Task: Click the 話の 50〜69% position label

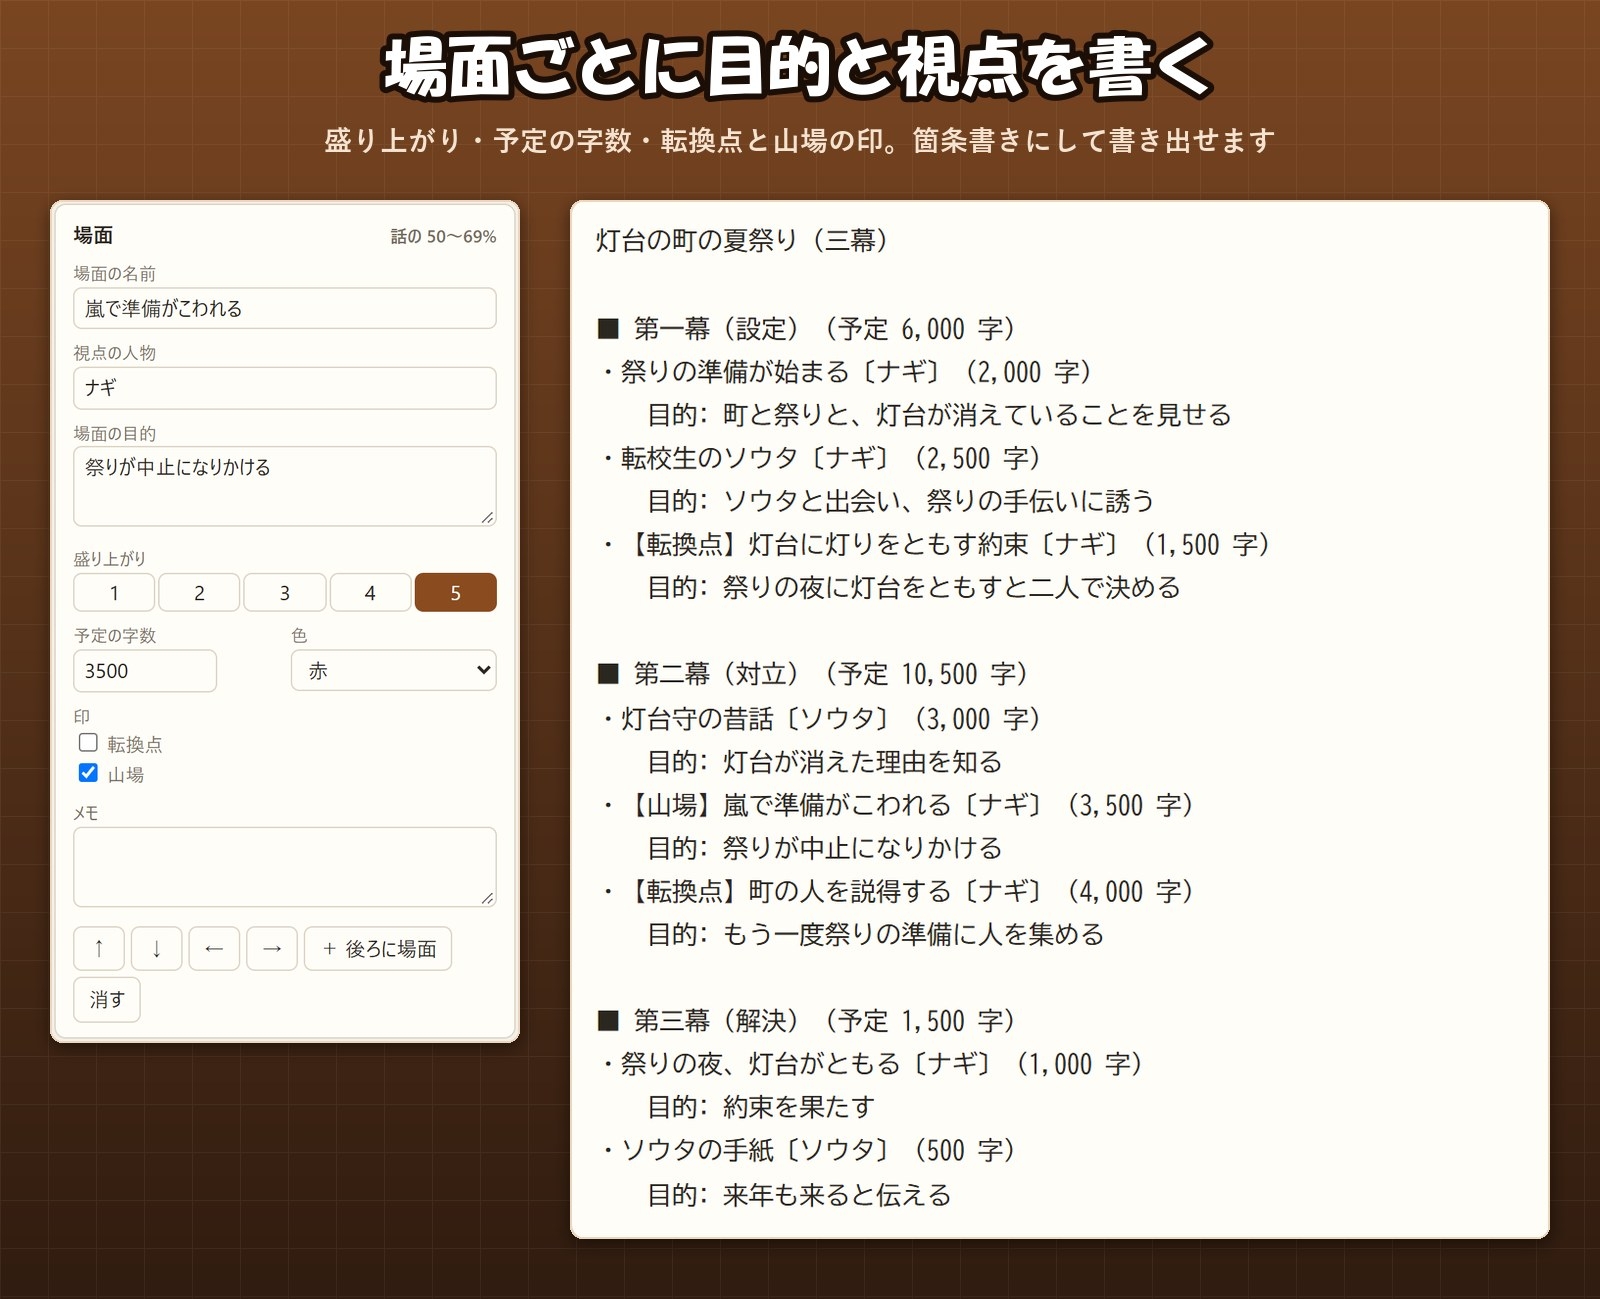Action: (x=443, y=236)
